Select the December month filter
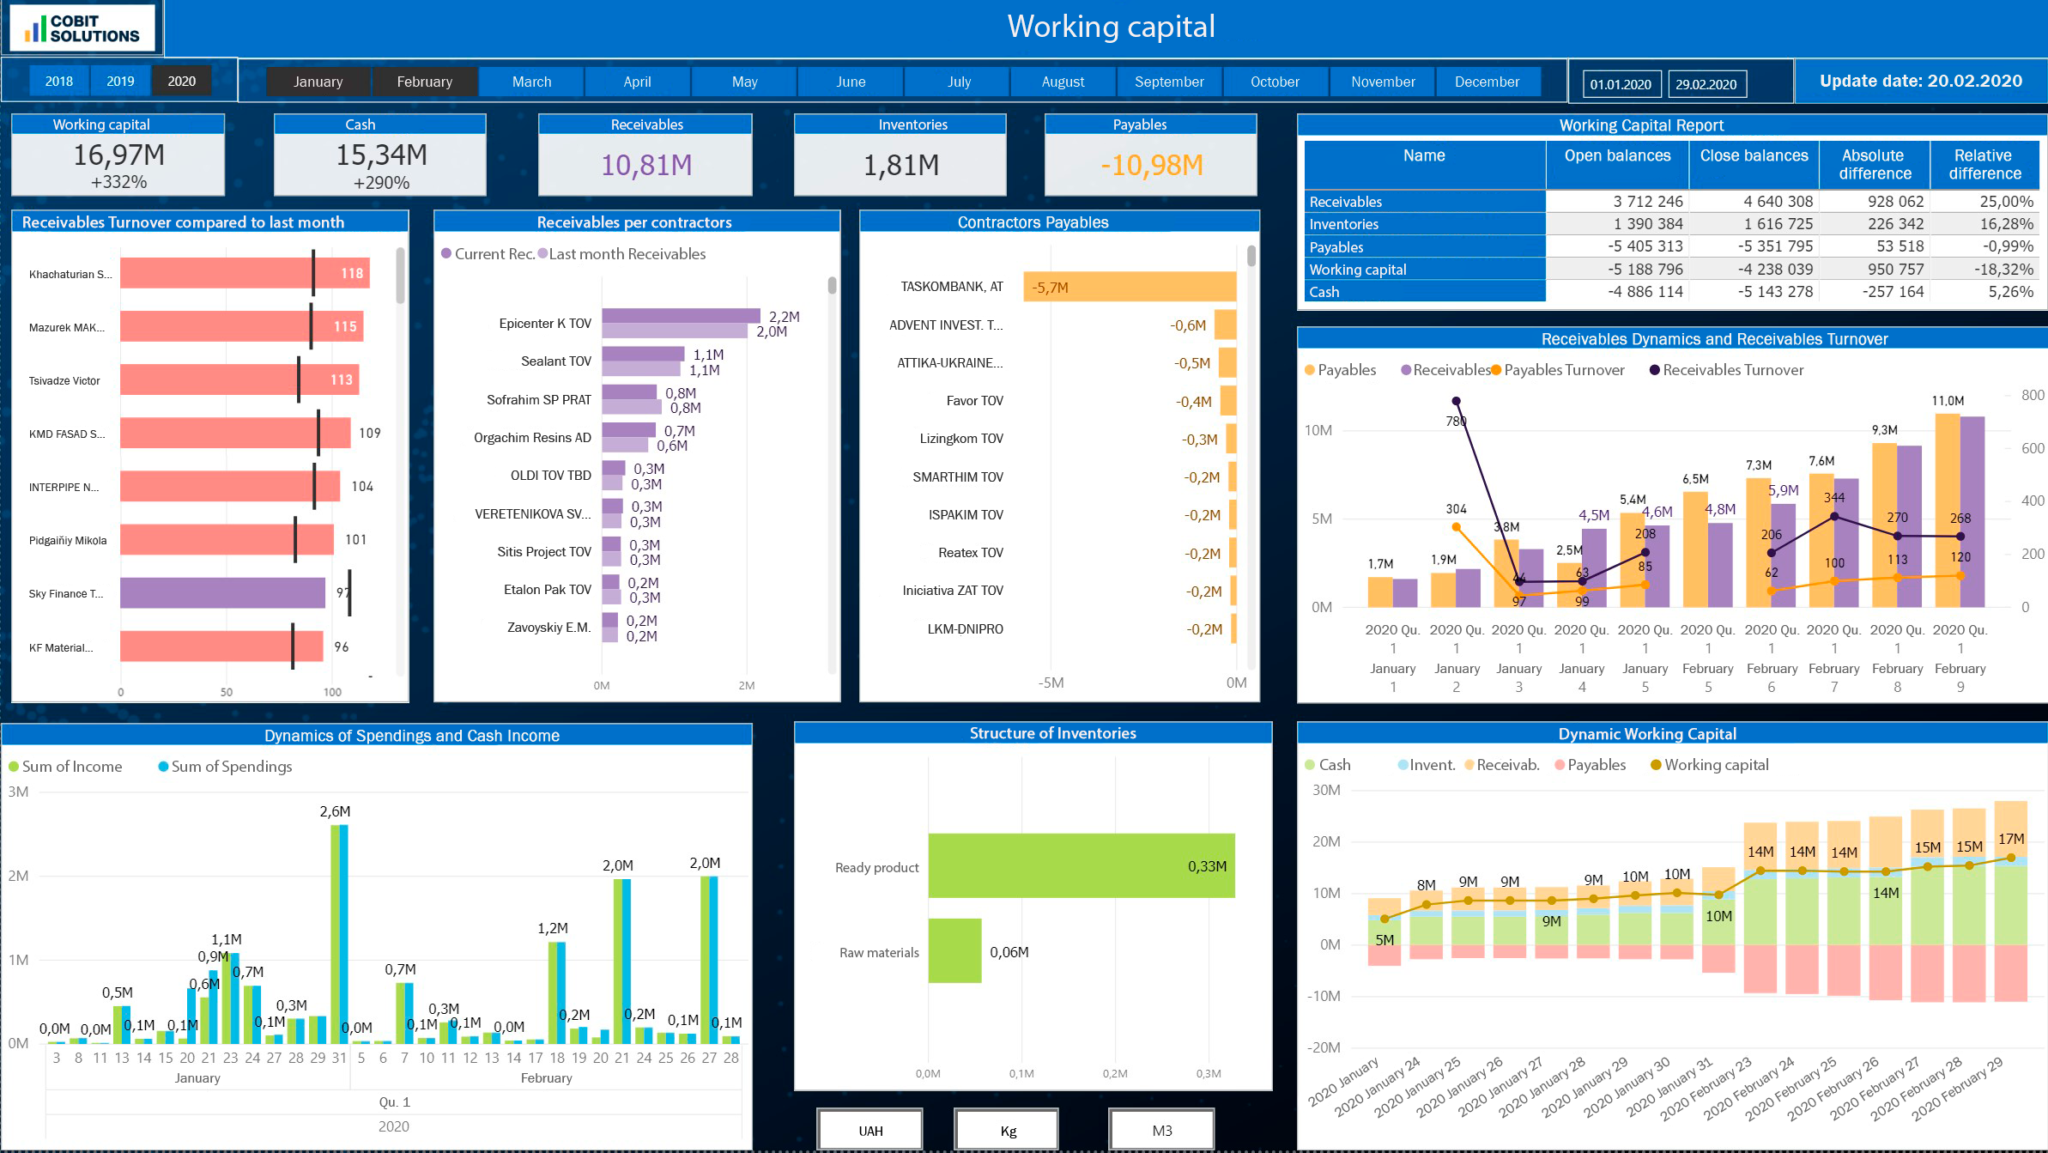The image size is (2048, 1153). coord(1488,81)
